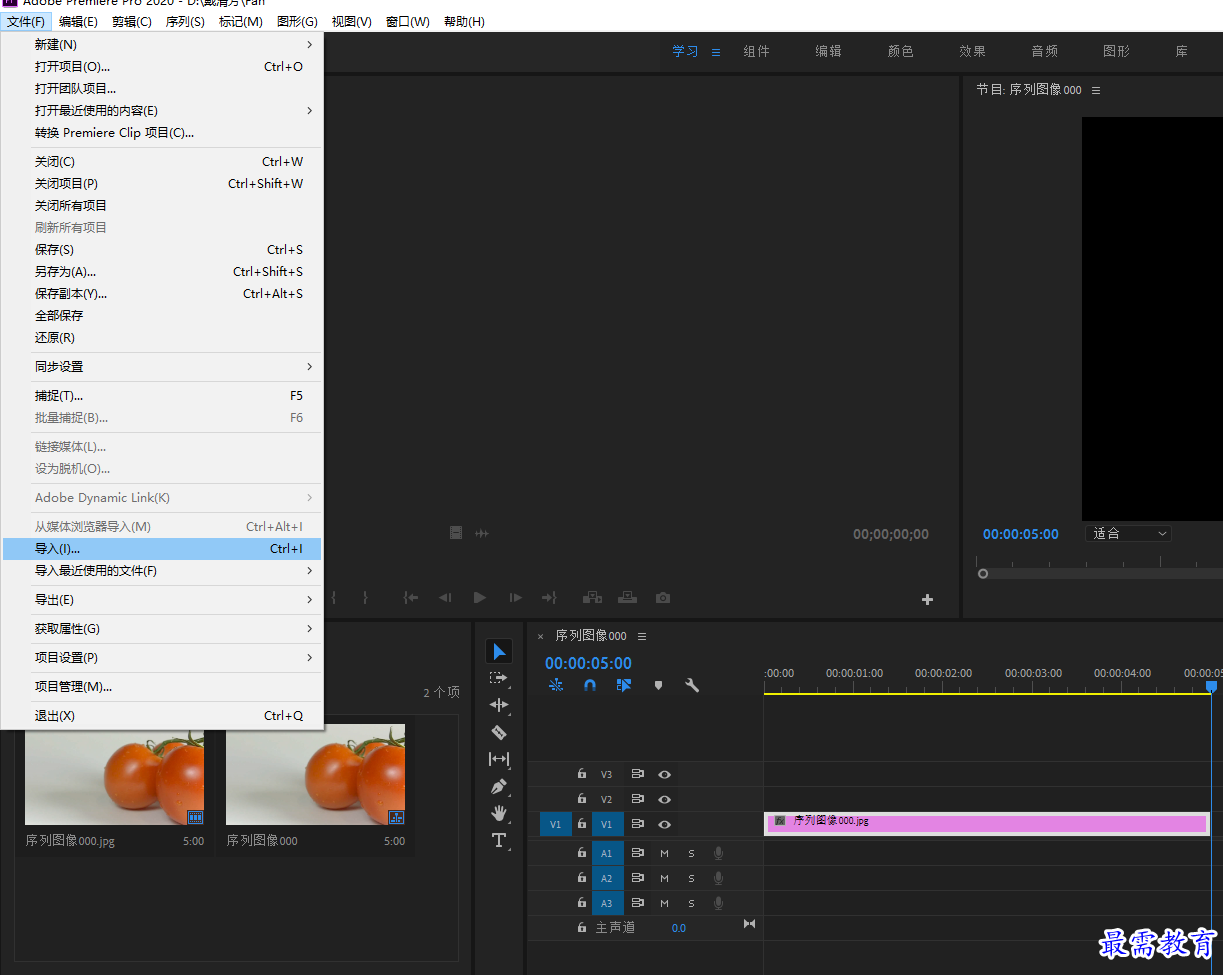Choose 保存(S) from File menu
Viewport: 1223px width, 975px height.
[162, 249]
